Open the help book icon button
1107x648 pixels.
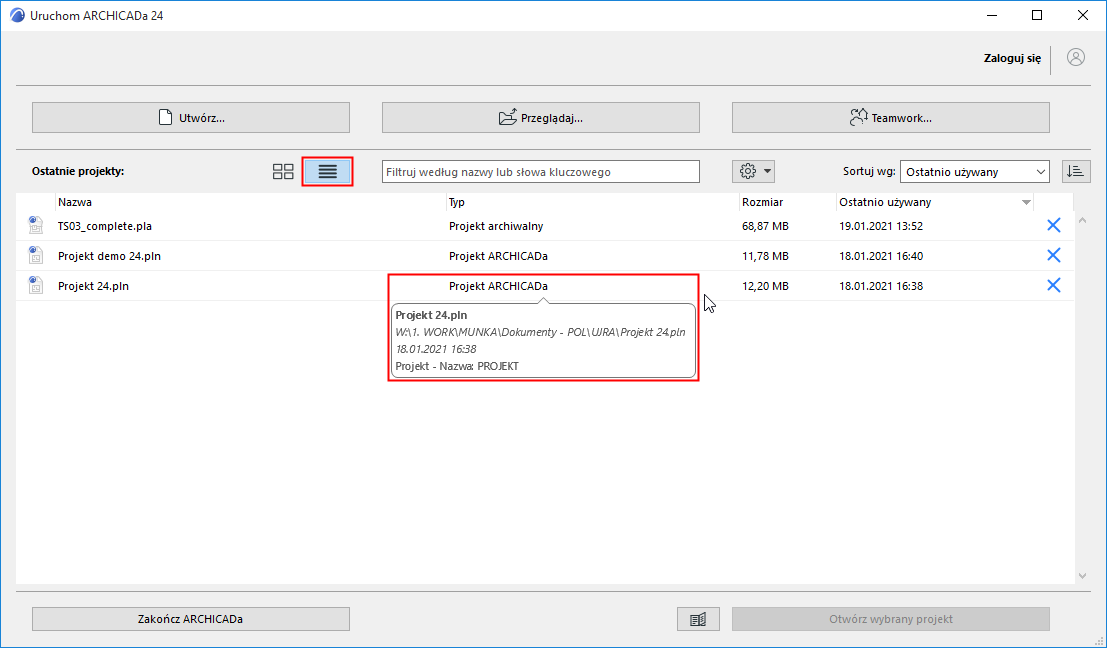[698, 619]
